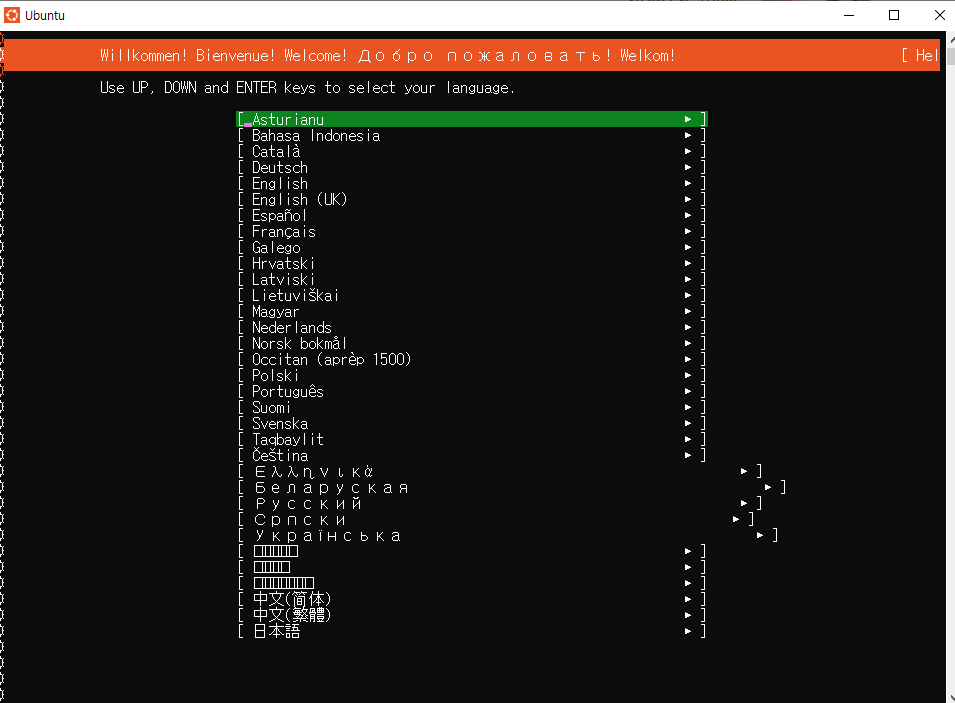Pick Deutsch as installer language
This screenshot has height=703, width=955.
[x=472, y=168]
